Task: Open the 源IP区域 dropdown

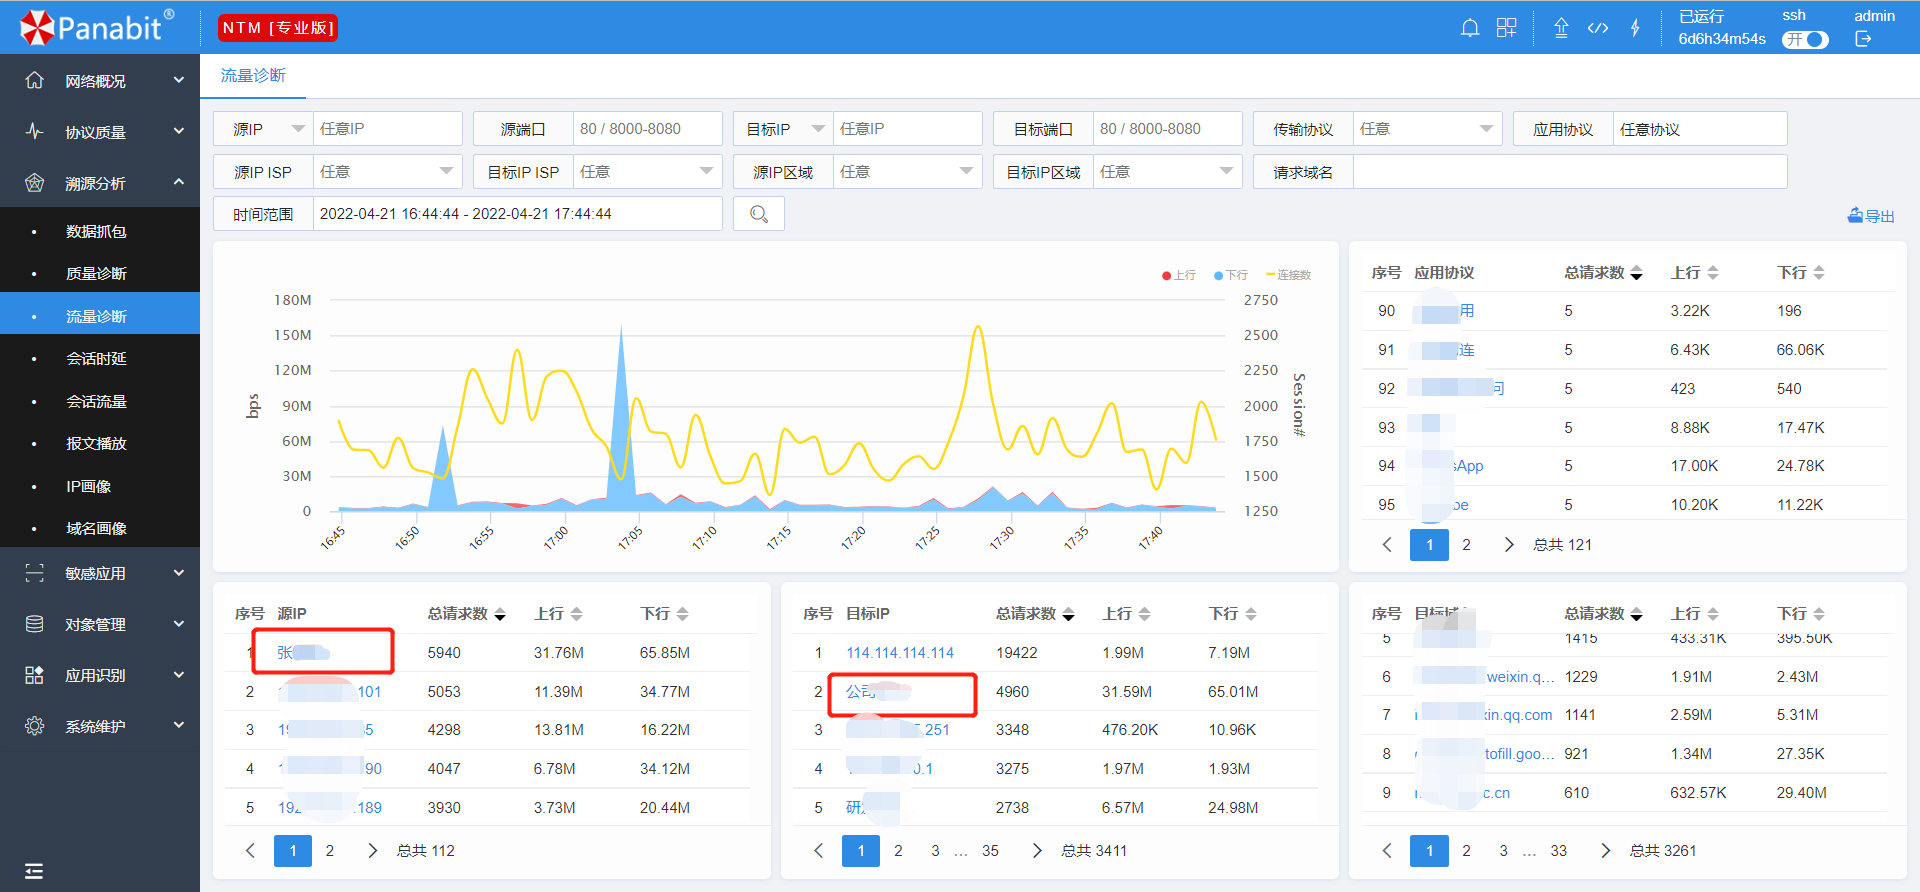Action: [x=907, y=172]
